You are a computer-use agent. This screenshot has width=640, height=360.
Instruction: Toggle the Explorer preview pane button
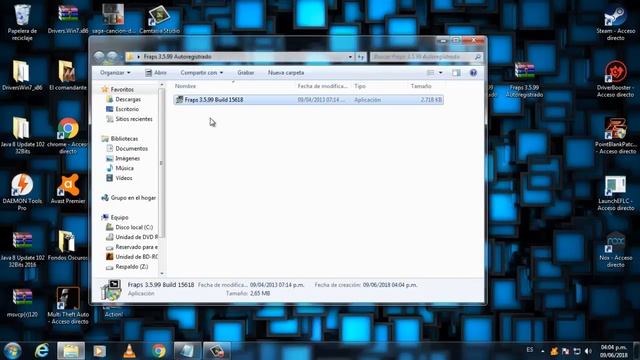coord(456,73)
